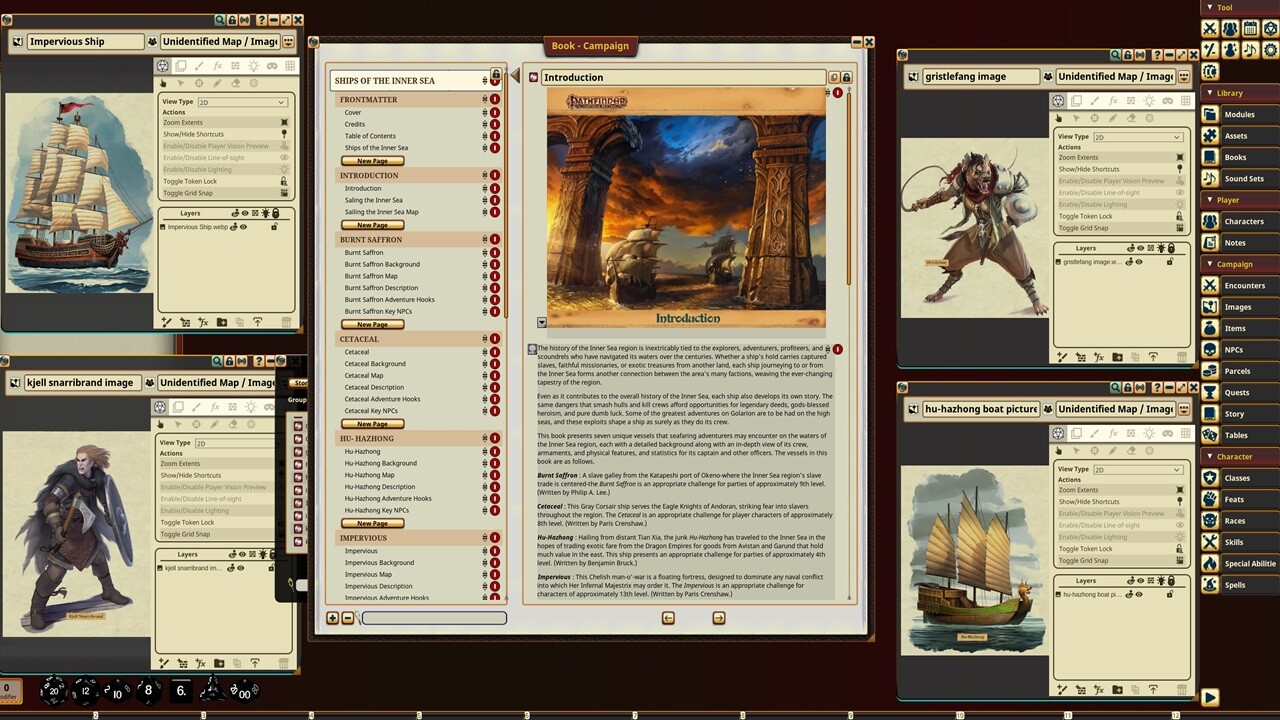Toggle Grid Snap in the hu-hazhong boat panel

tap(1083, 560)
